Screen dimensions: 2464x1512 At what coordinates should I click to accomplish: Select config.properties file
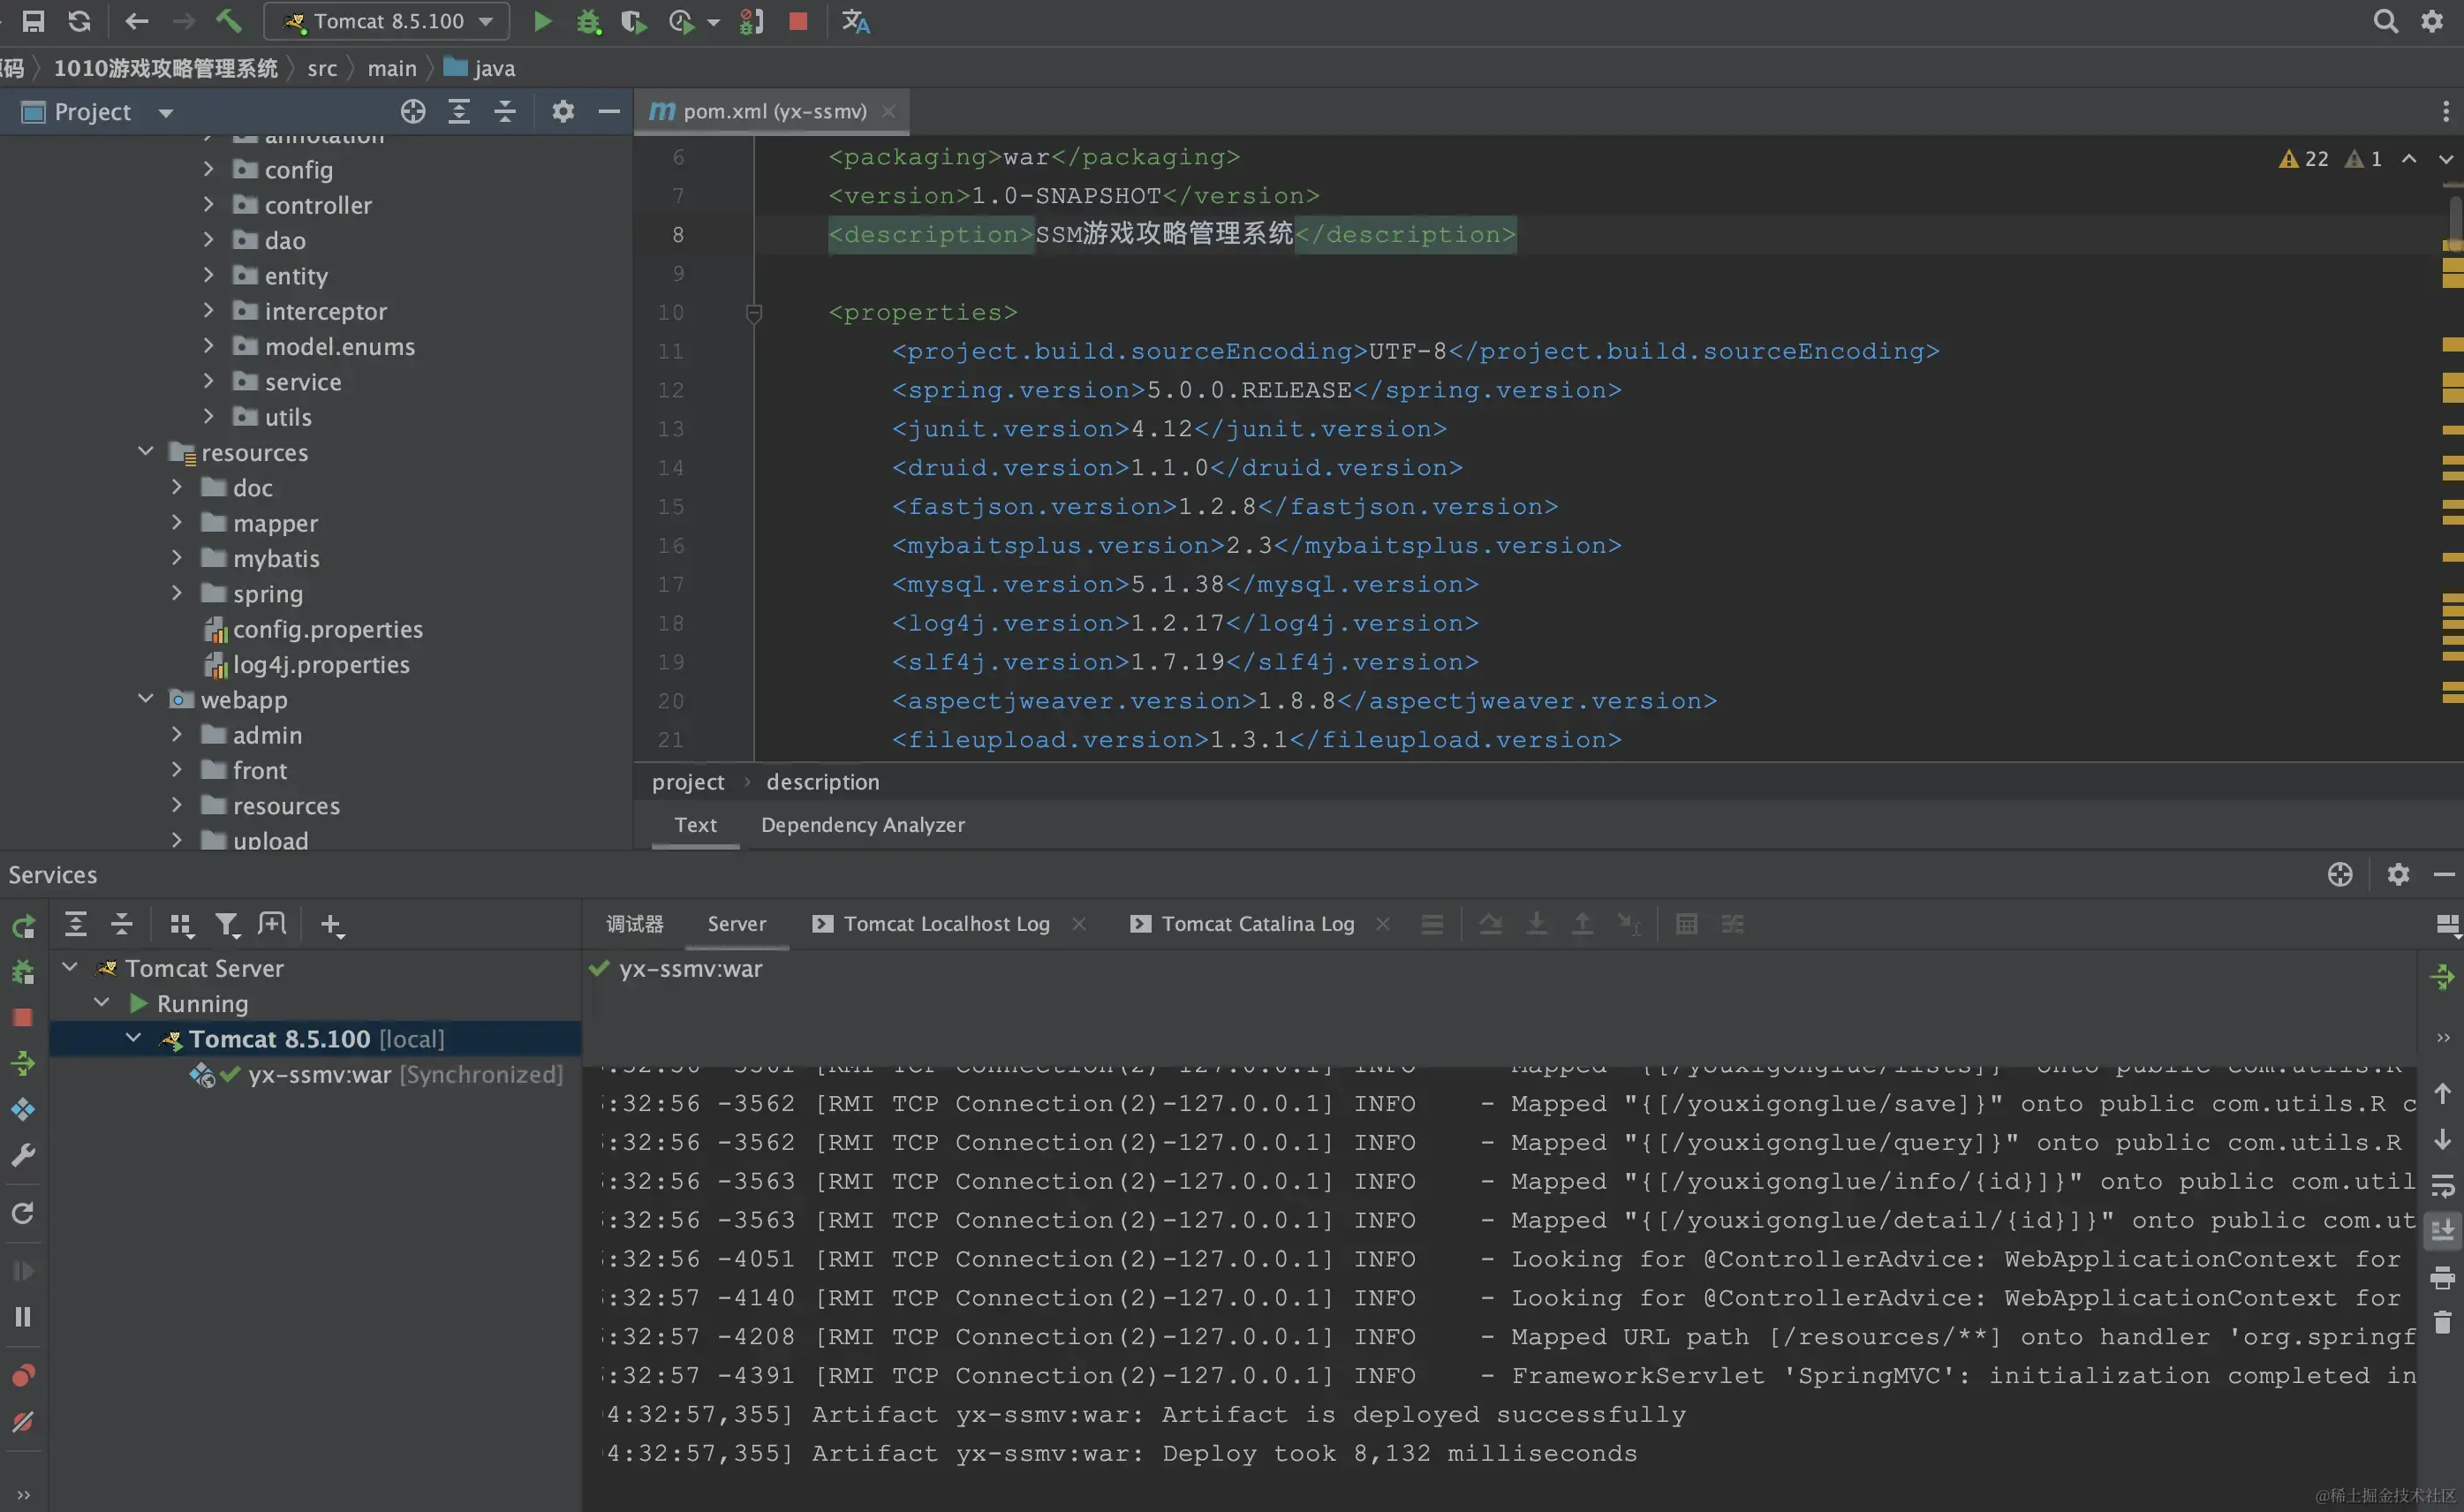(327, 629)
